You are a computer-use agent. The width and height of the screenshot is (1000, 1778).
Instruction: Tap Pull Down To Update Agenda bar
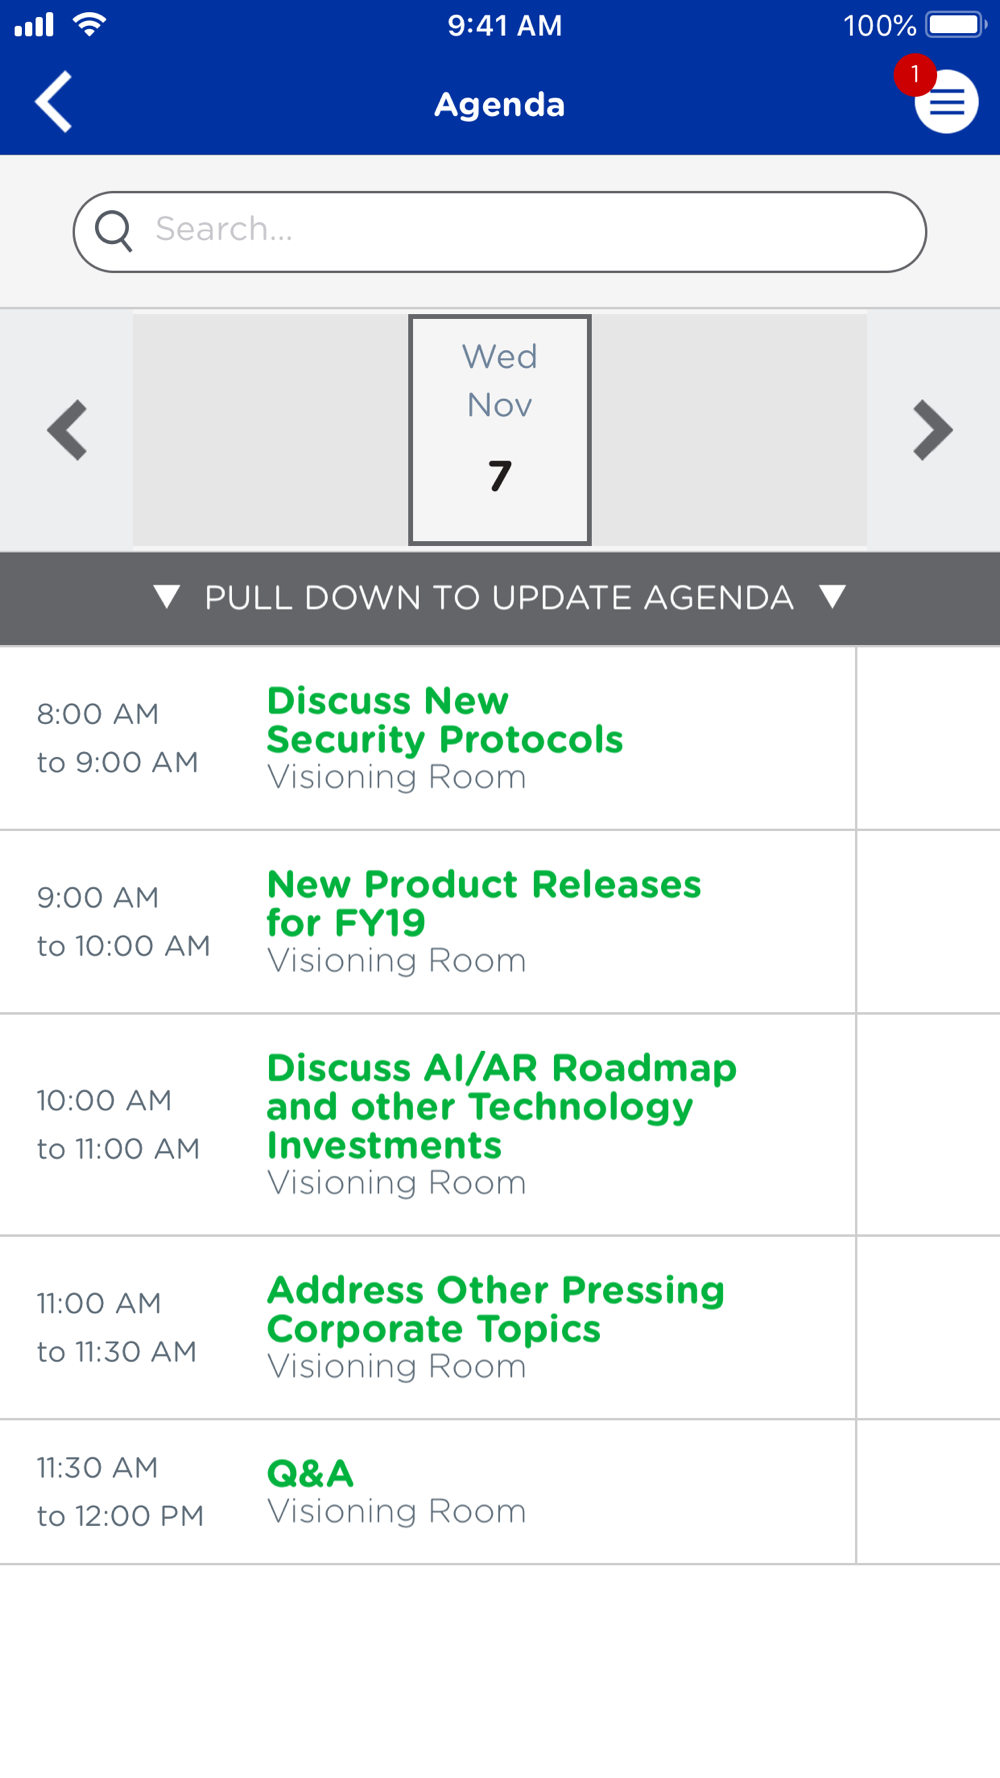[x=500, y=598]
